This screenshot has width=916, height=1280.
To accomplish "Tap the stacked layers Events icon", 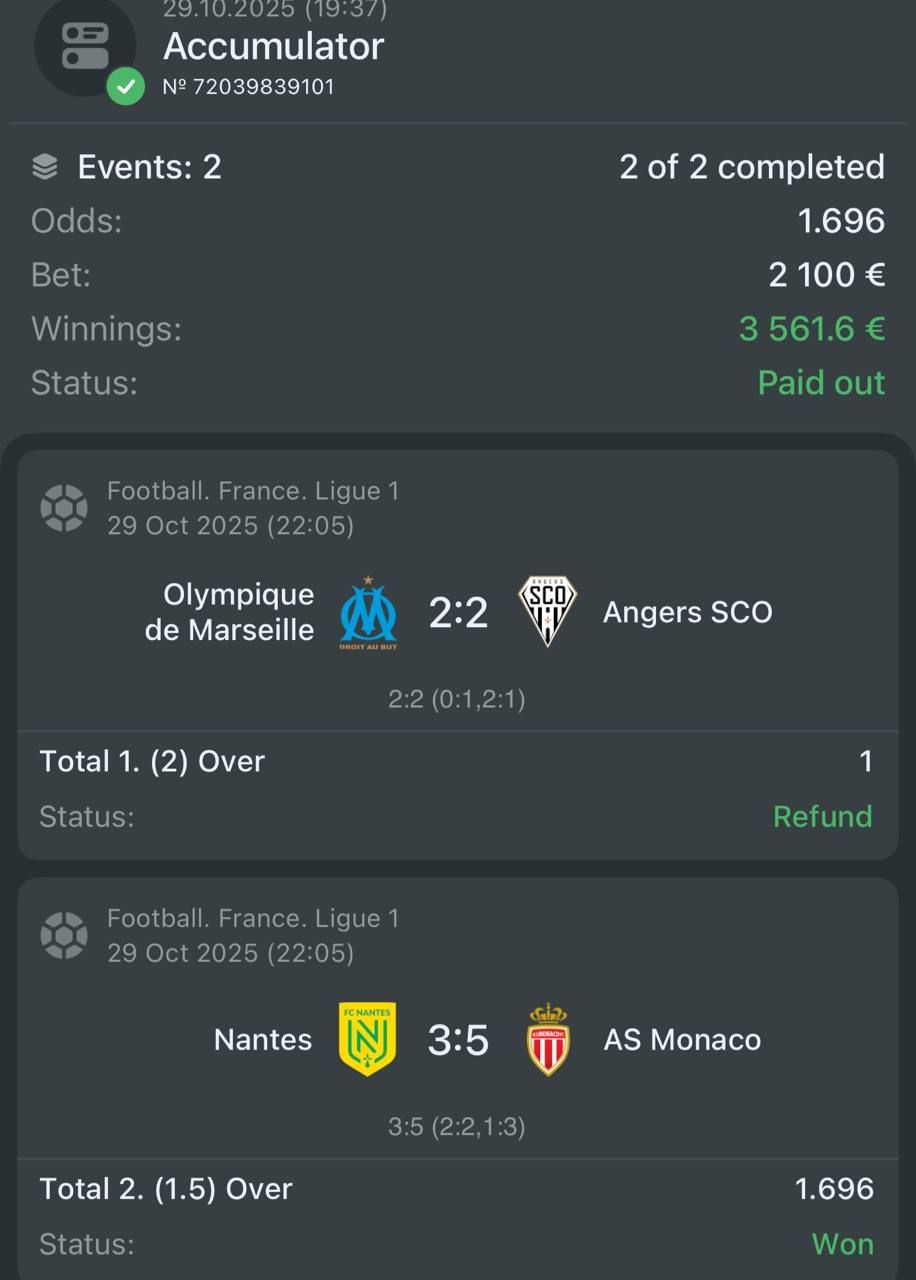I will tap(45, 167).
